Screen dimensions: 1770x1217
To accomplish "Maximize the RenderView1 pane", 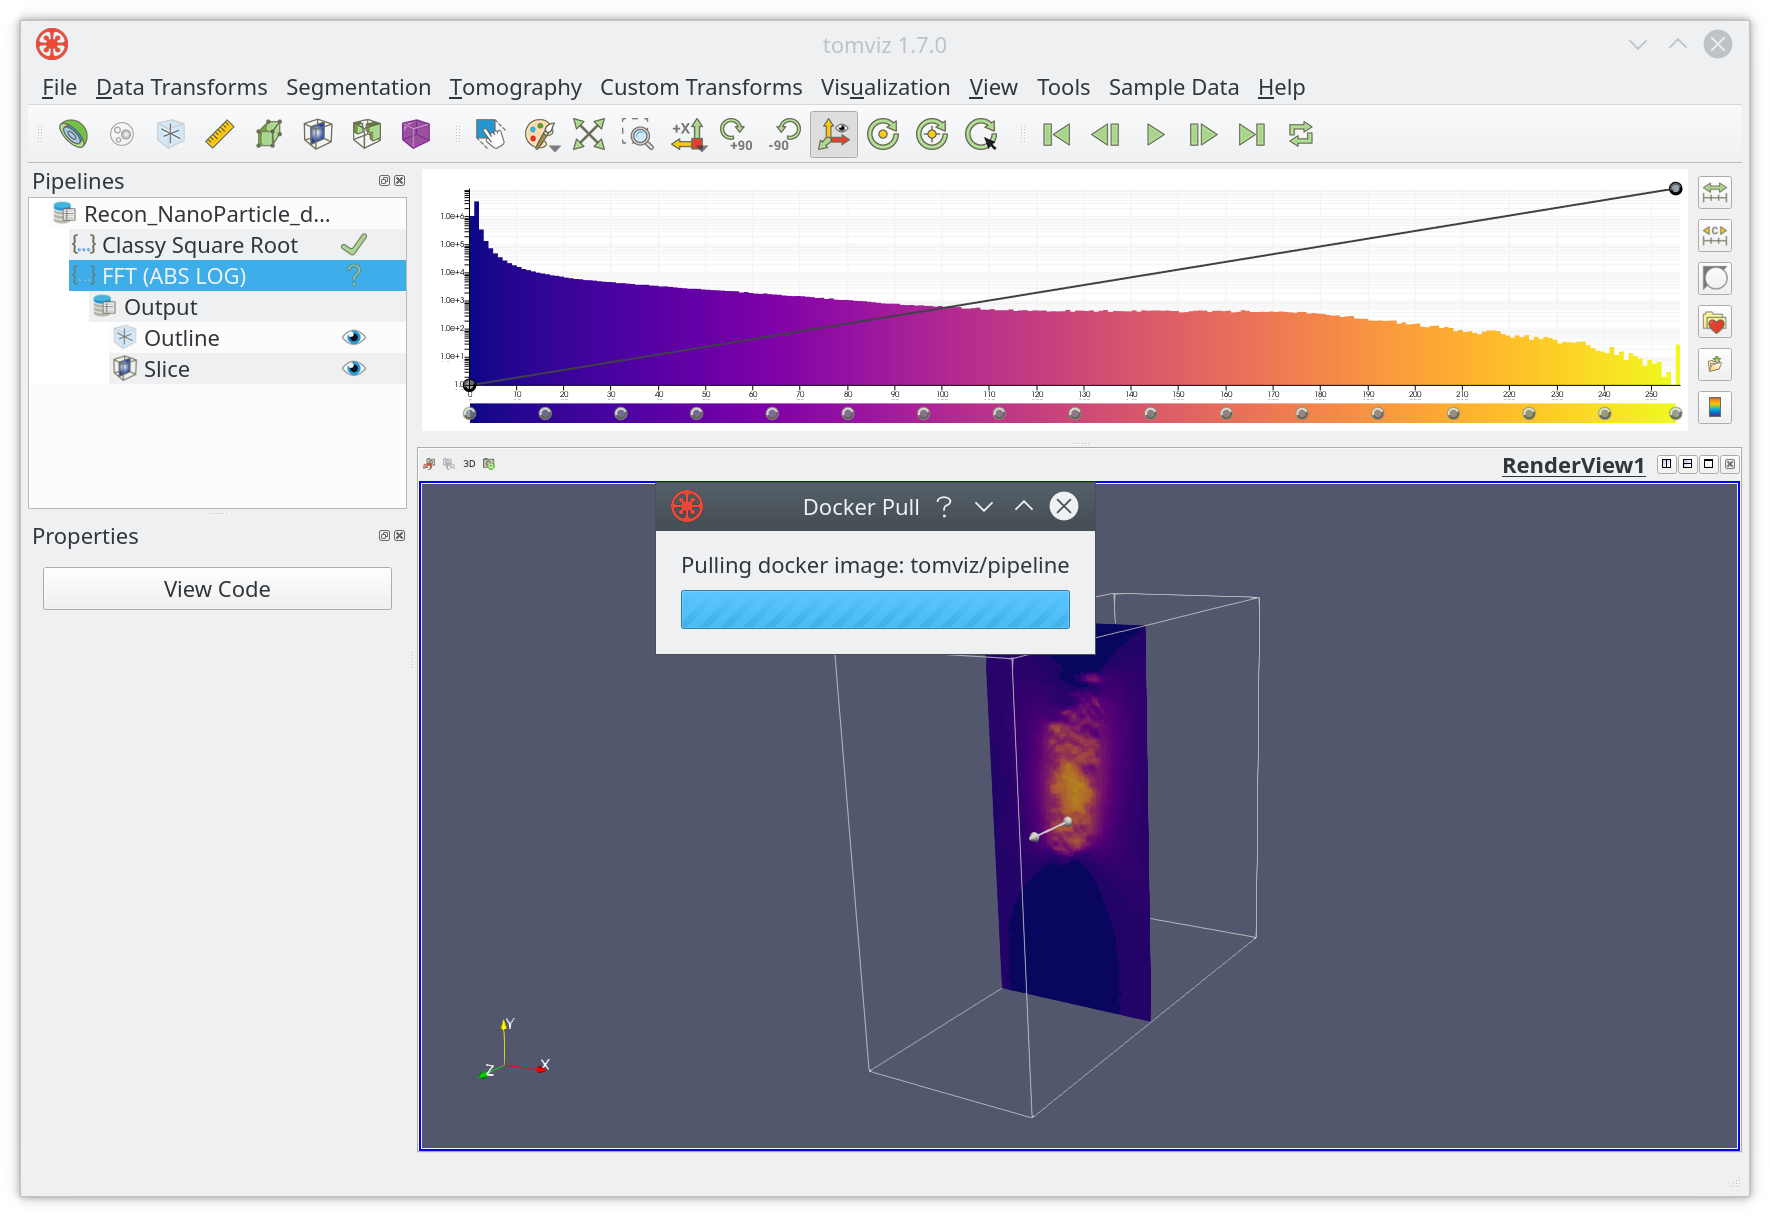I will click(x=1709, y=464).
